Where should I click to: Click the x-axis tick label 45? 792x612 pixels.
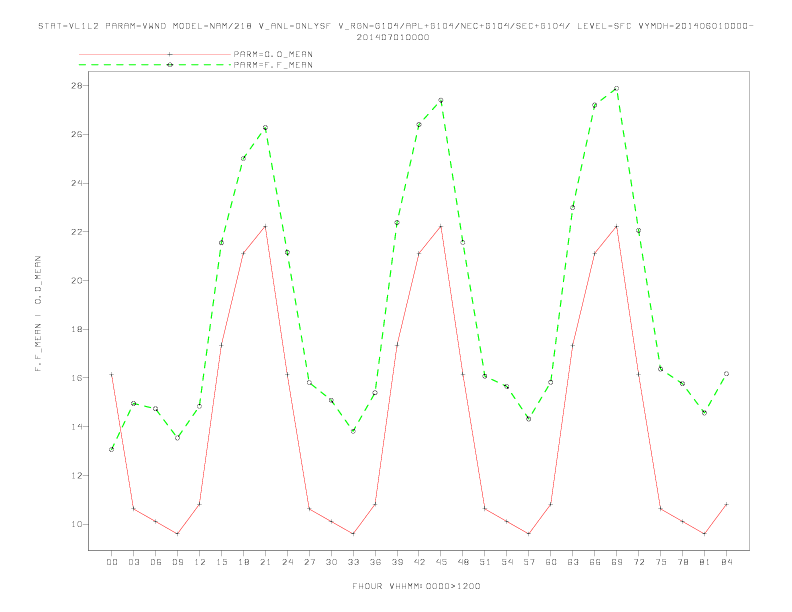(x=441, y=562)
